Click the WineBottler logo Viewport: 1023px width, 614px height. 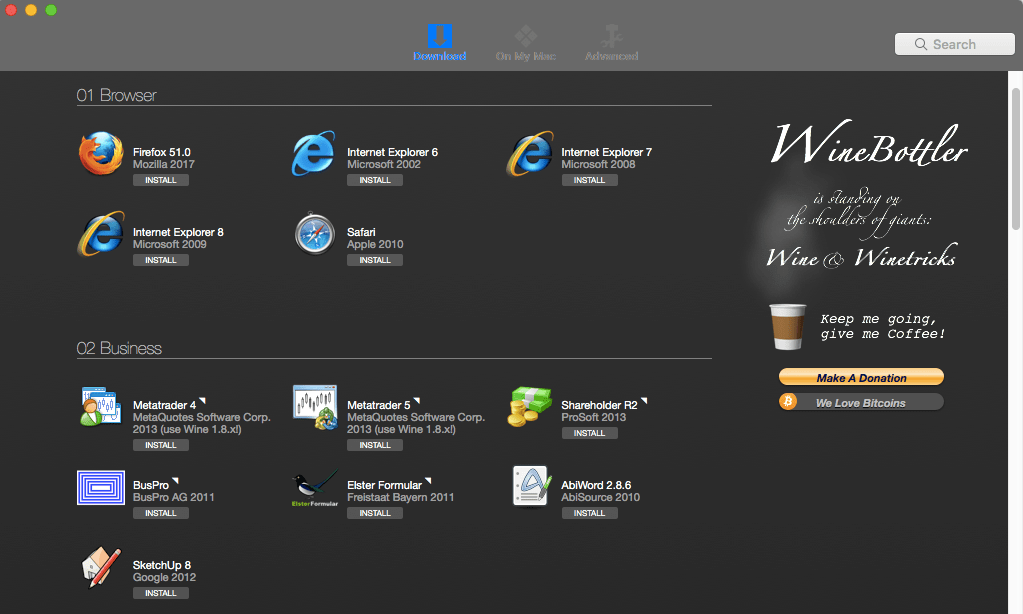tap(868, 143)
